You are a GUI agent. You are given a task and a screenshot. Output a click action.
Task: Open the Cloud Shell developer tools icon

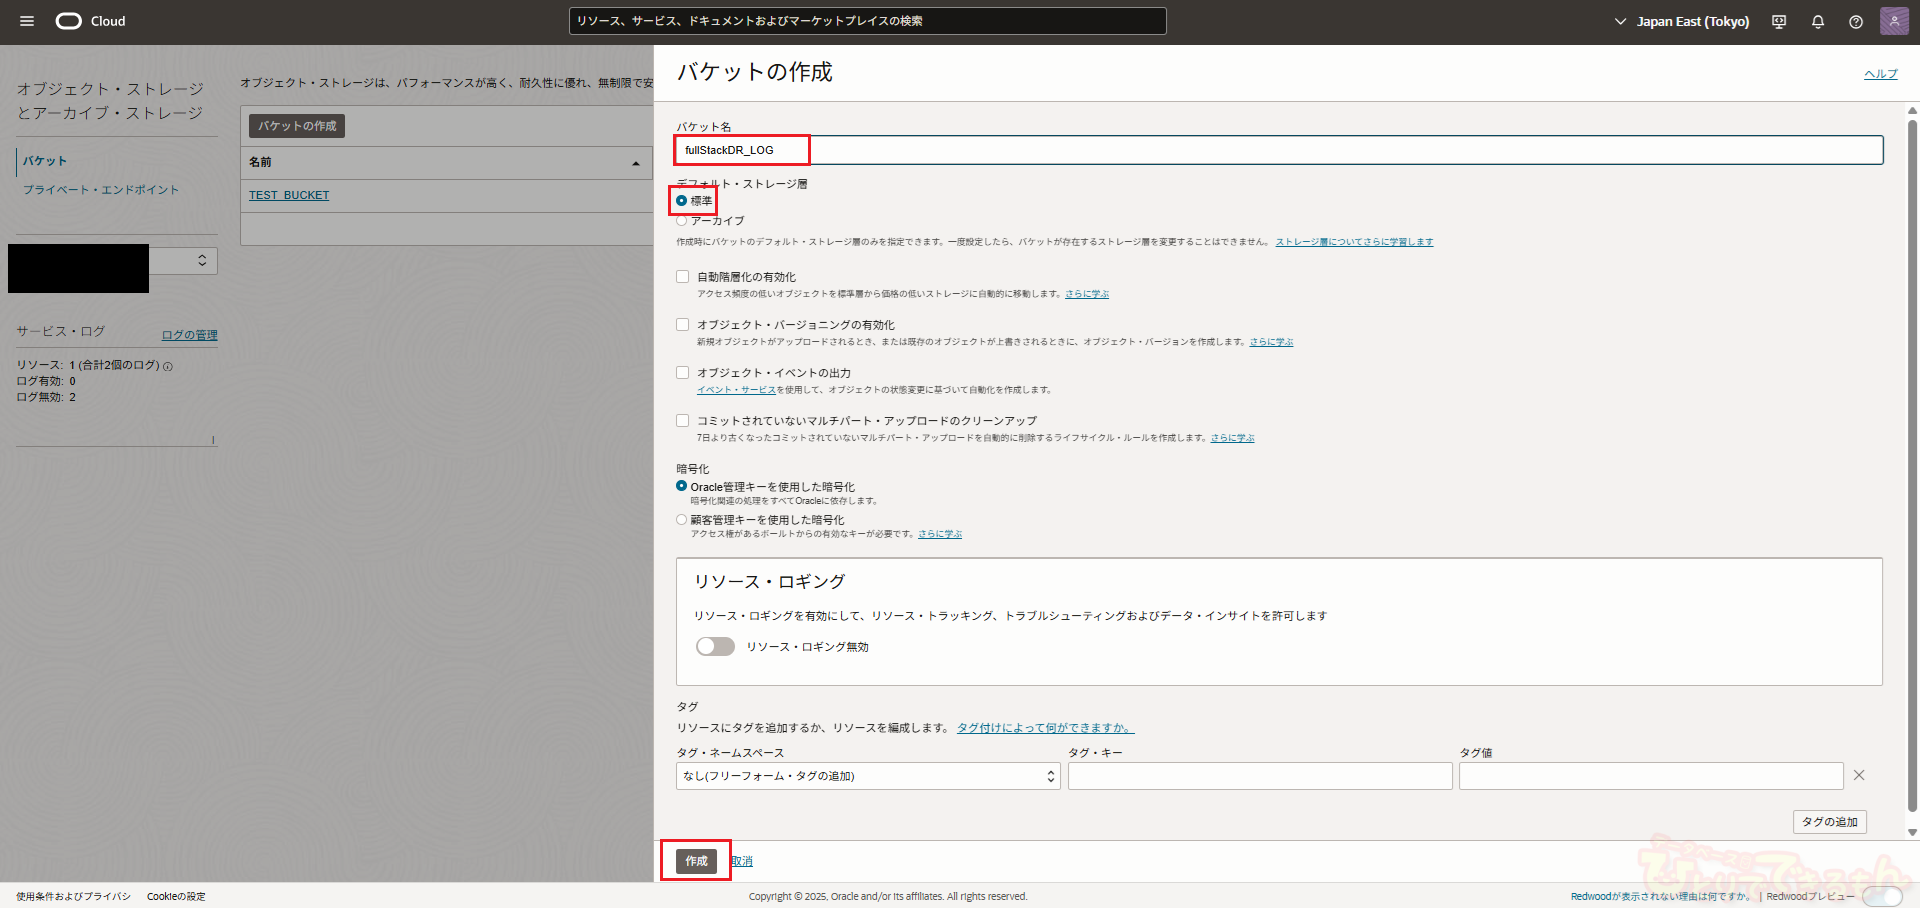[x=1779, y=22]
